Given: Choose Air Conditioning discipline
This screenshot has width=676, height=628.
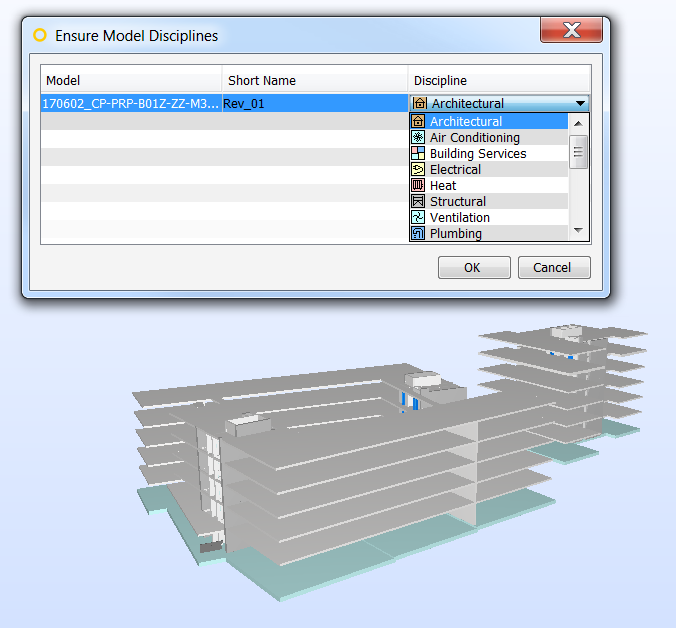Looking at the screenshot, I should pos(489,137).
